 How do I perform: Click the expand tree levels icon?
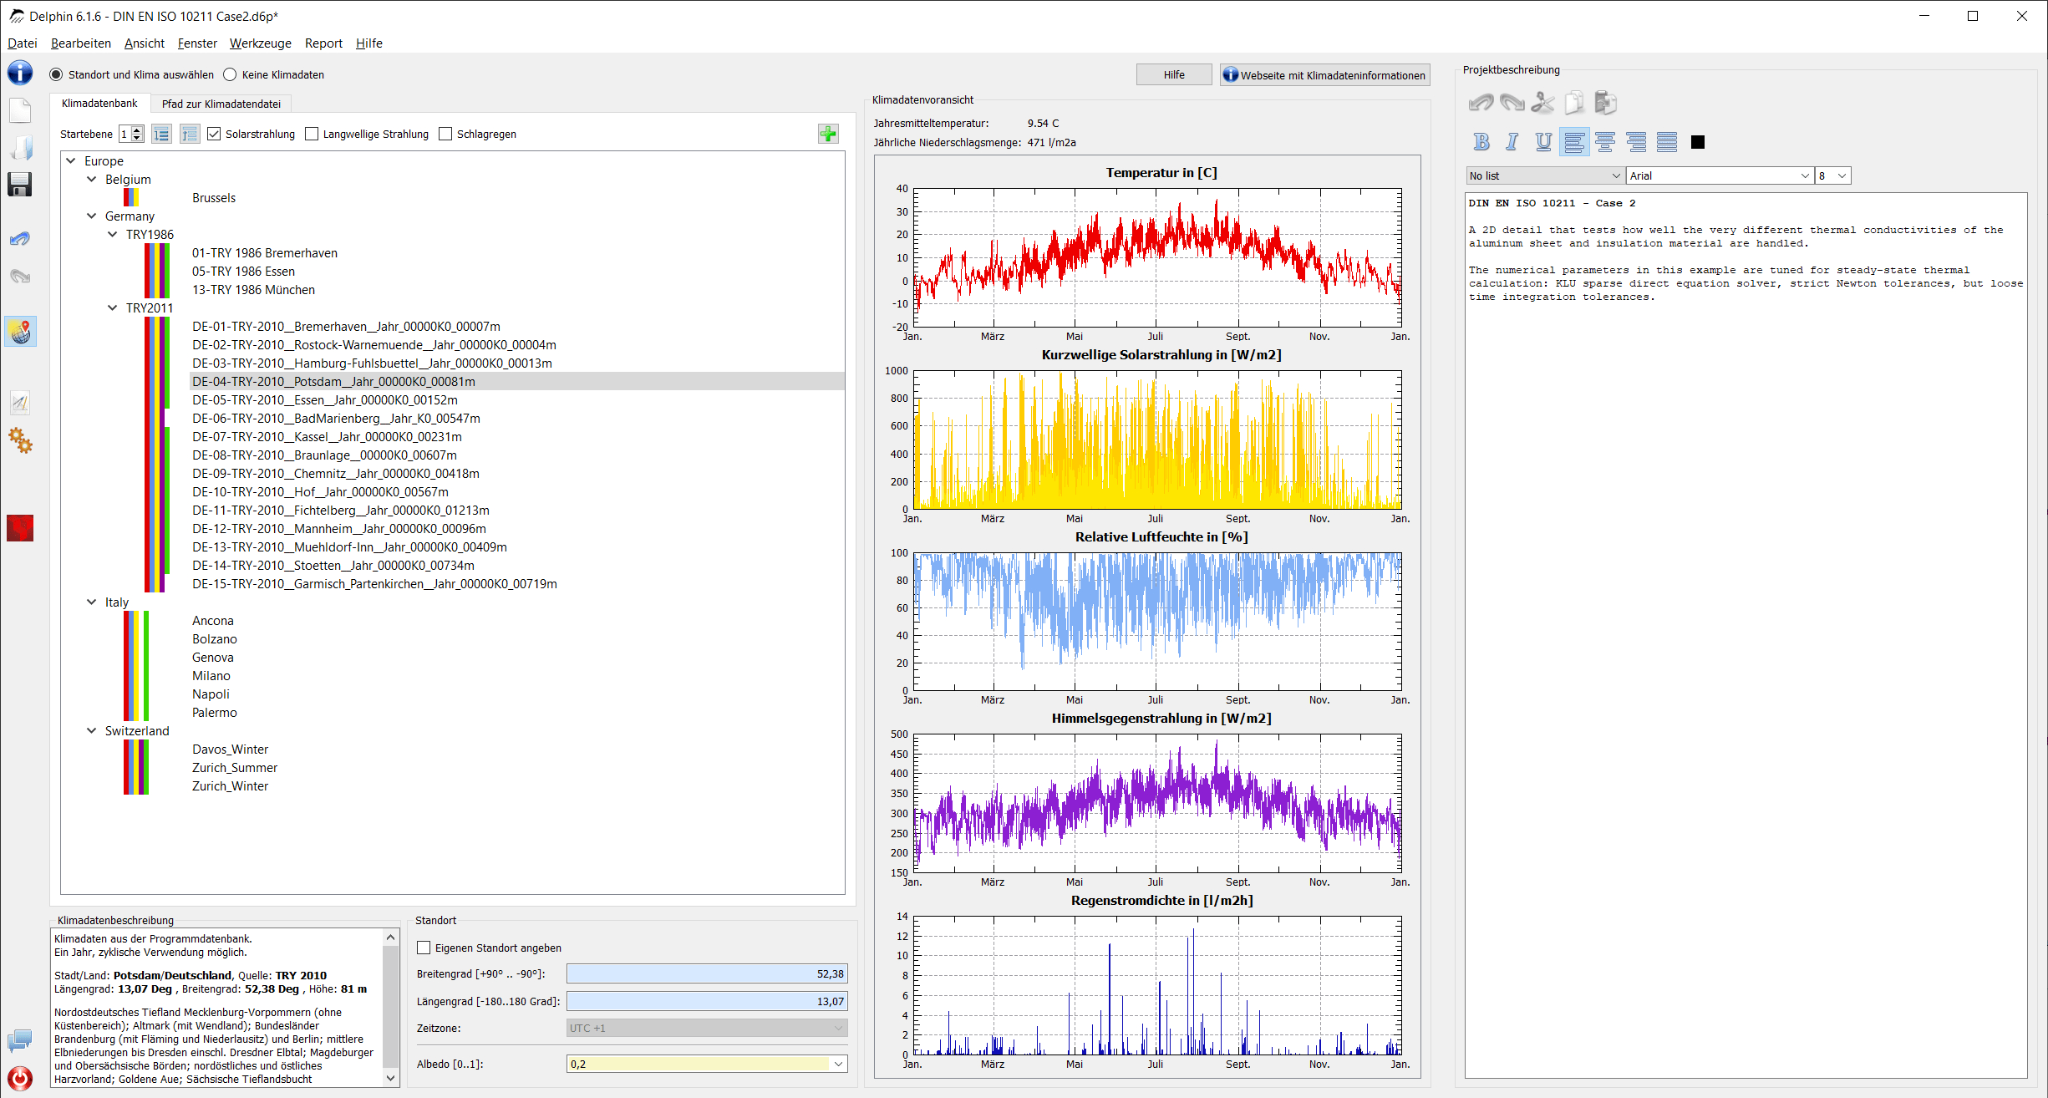pos(161,134)
